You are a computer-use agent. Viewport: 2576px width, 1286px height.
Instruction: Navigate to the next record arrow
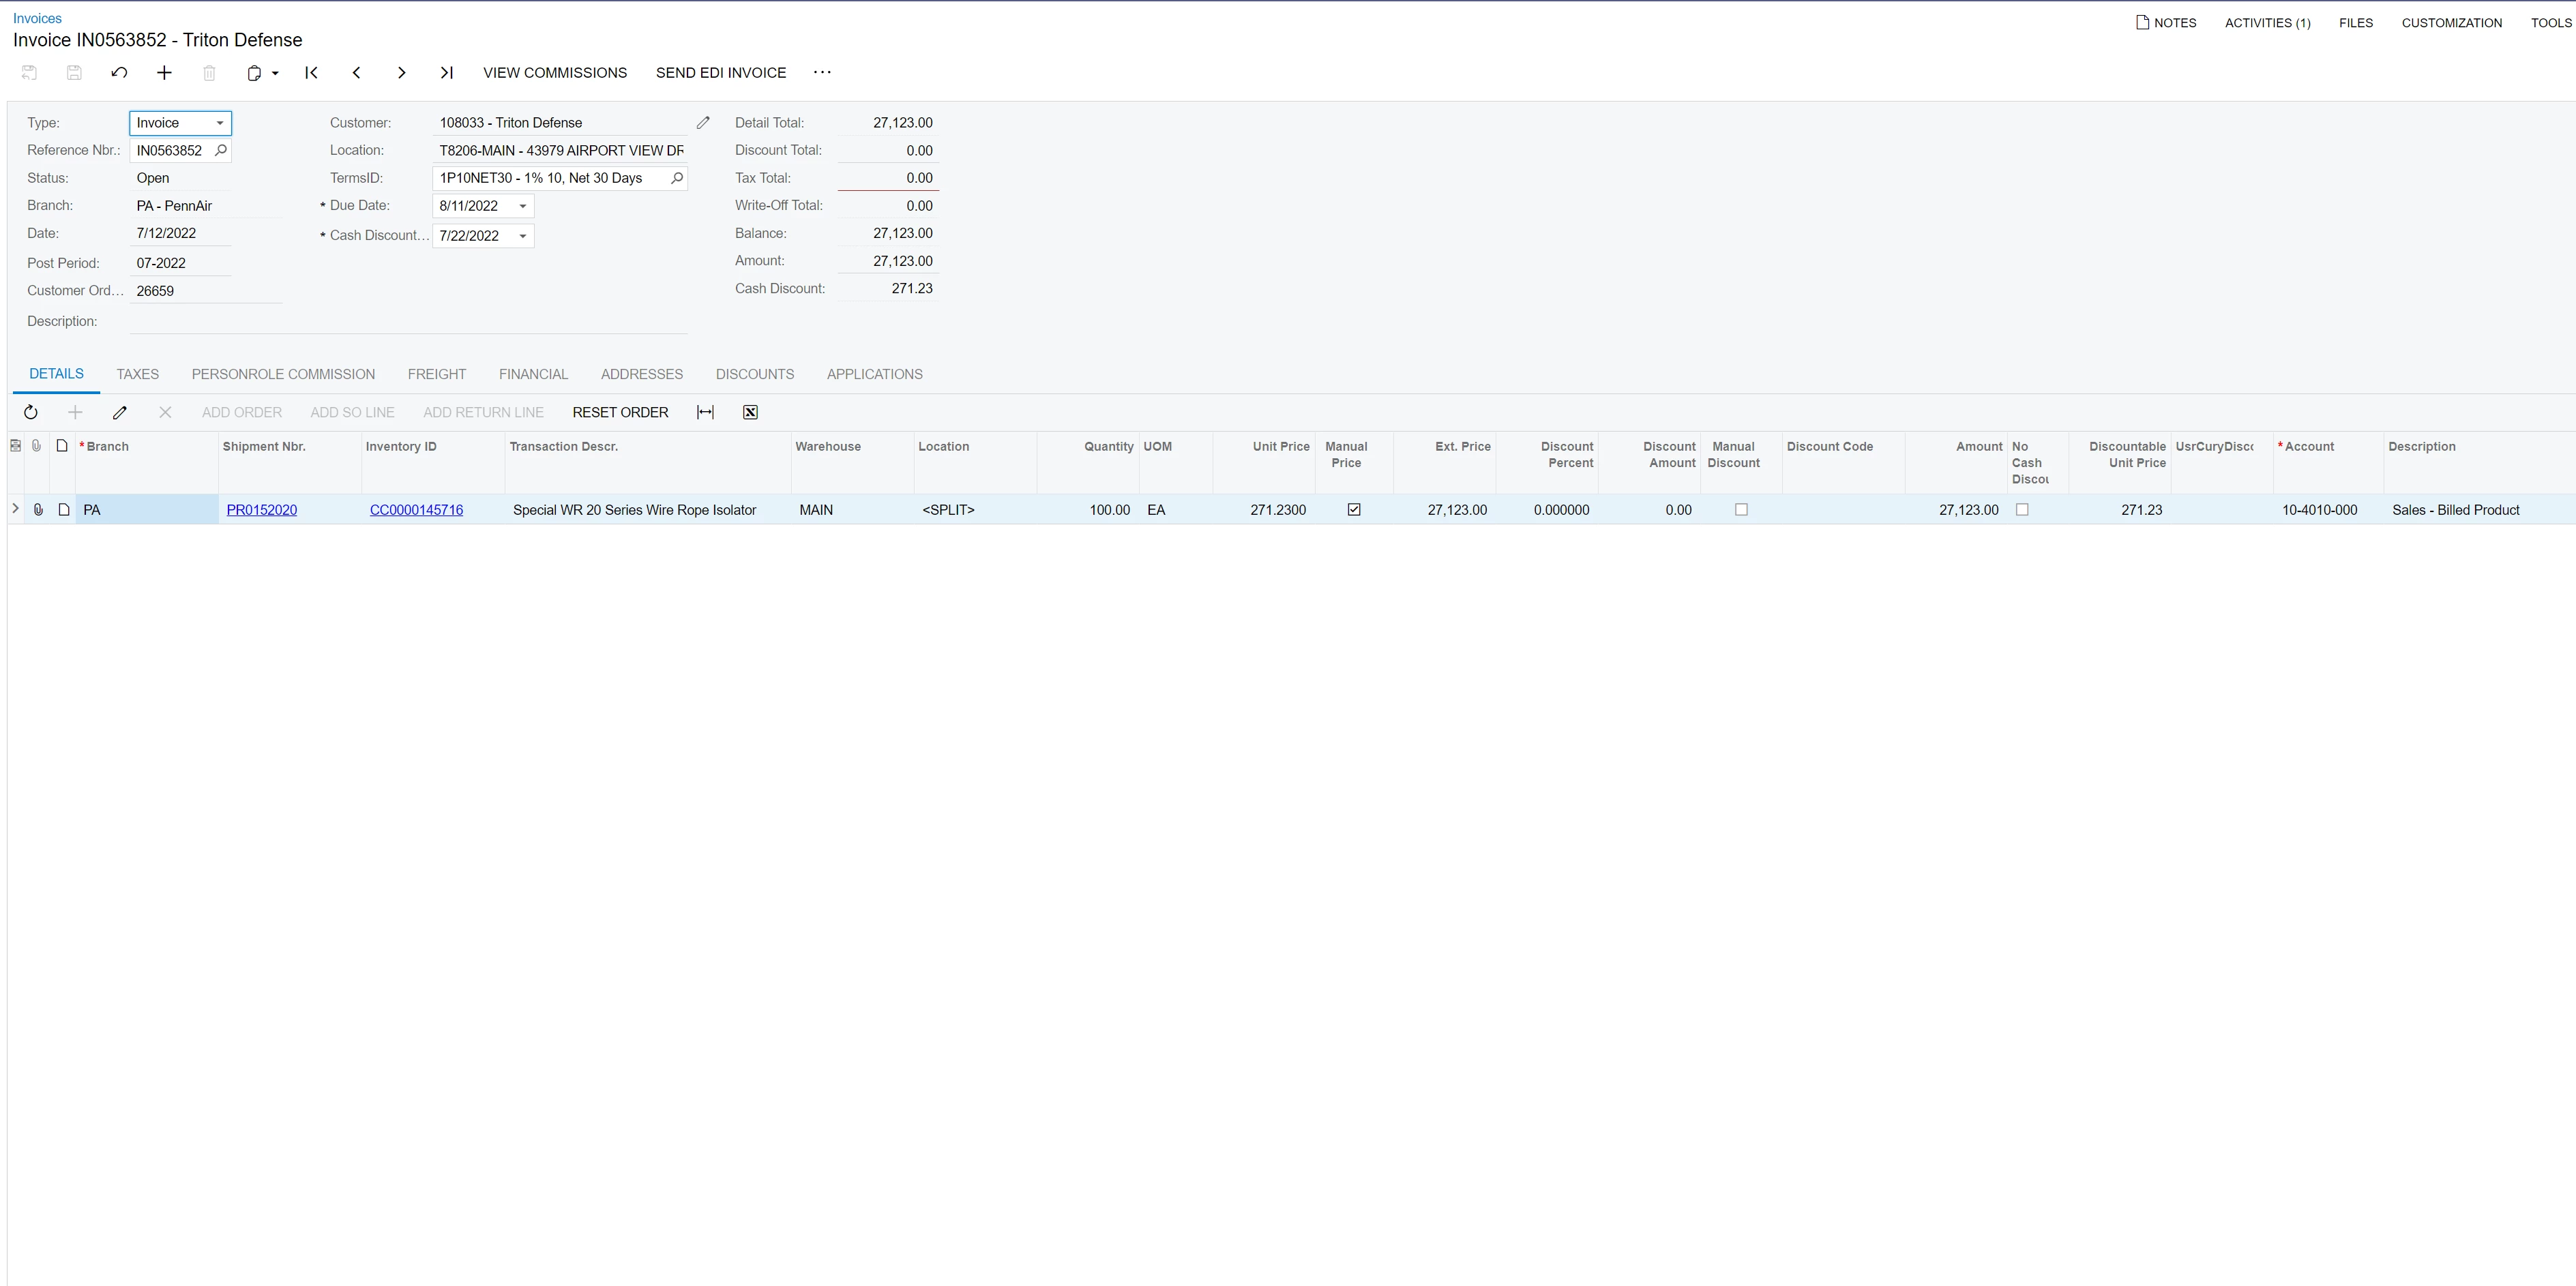click(401, 72)
